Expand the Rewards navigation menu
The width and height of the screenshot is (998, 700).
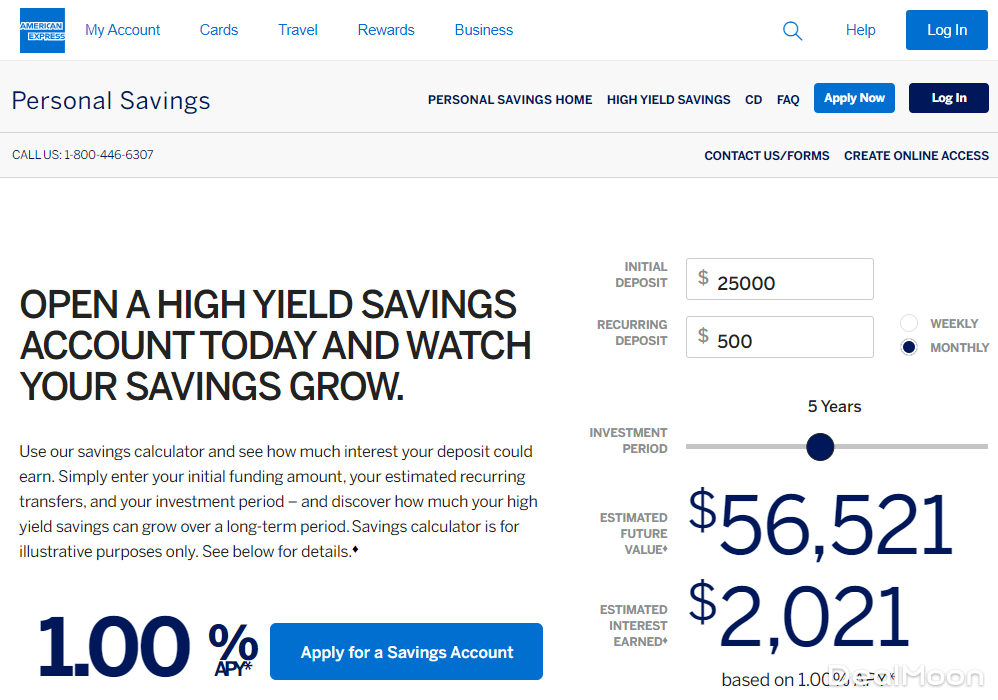pos(386,30)
